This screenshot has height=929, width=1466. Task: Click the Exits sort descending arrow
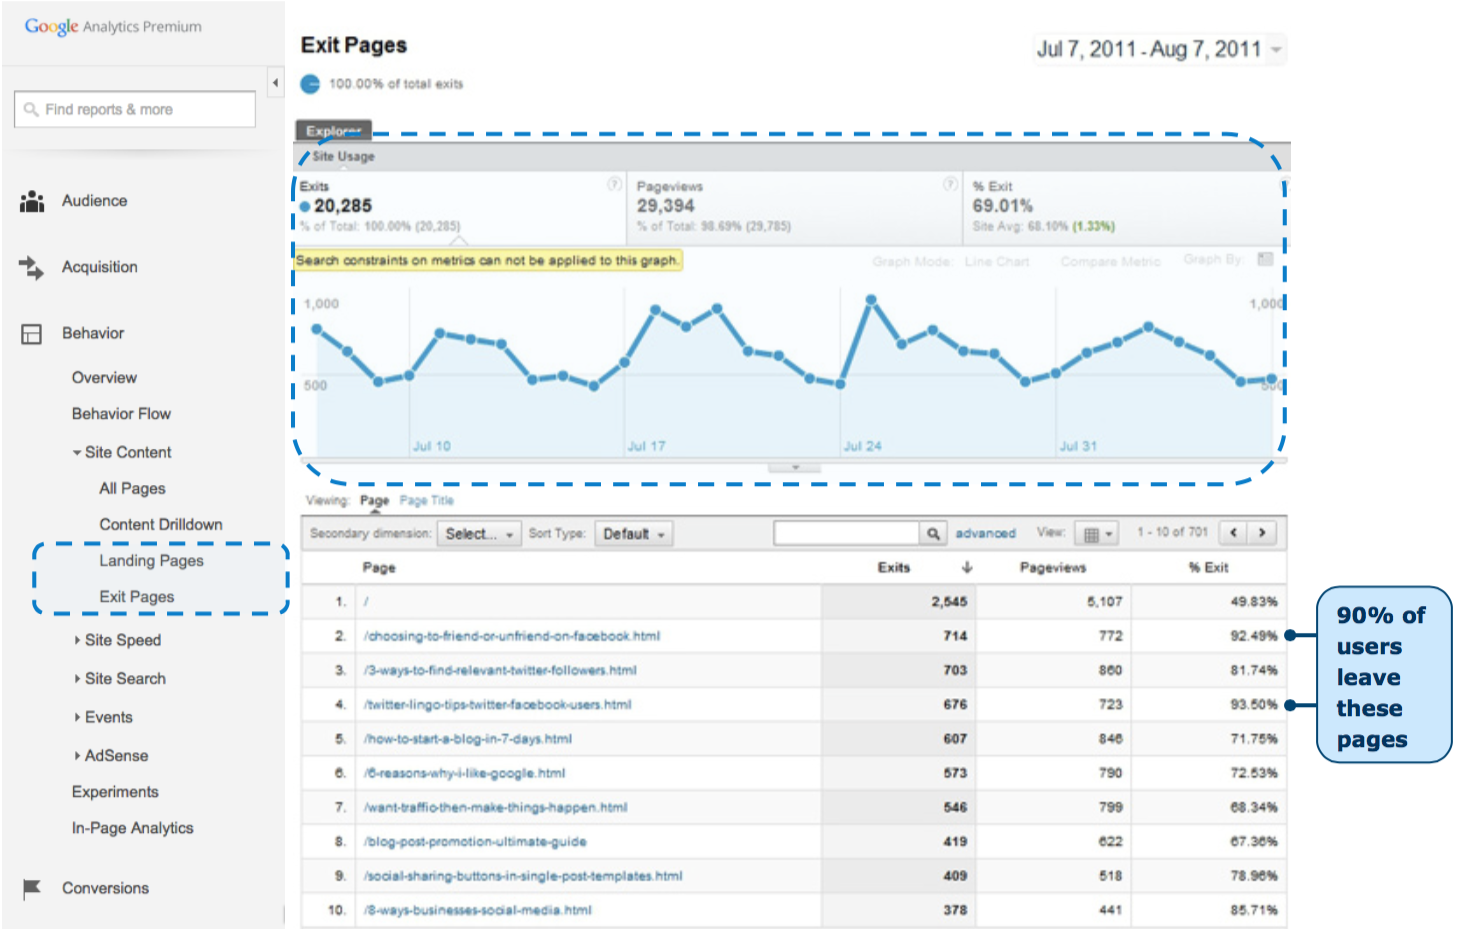click(x=967, y=567)
